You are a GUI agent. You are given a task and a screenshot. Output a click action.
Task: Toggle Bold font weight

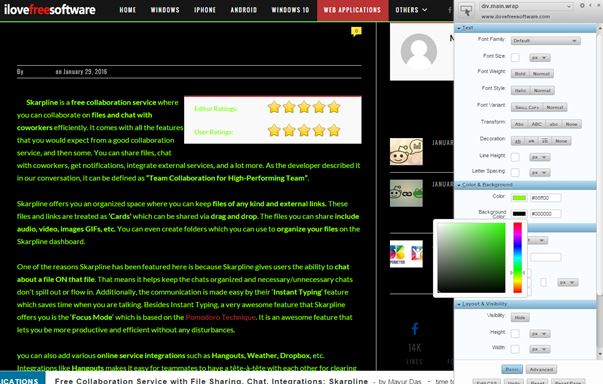coord(520,74)
